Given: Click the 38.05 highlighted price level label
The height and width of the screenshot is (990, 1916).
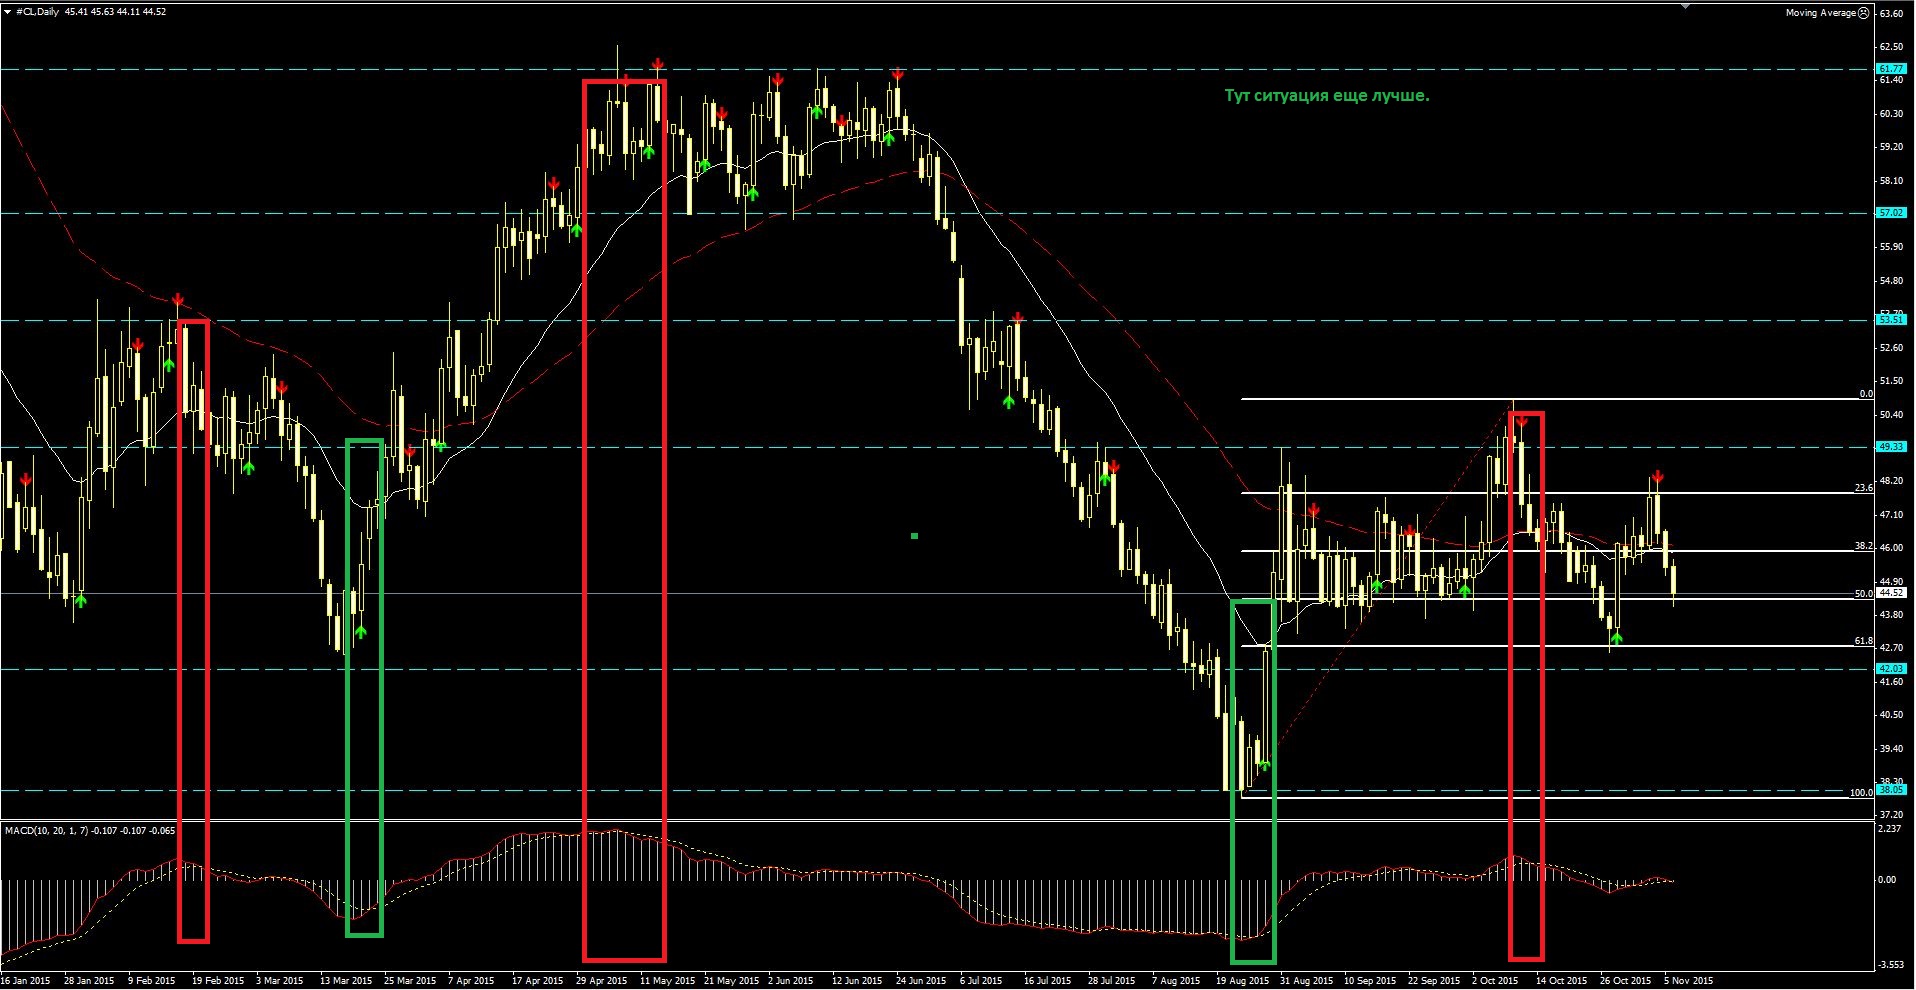Looking at the screenshot, I should point(1891,790).
